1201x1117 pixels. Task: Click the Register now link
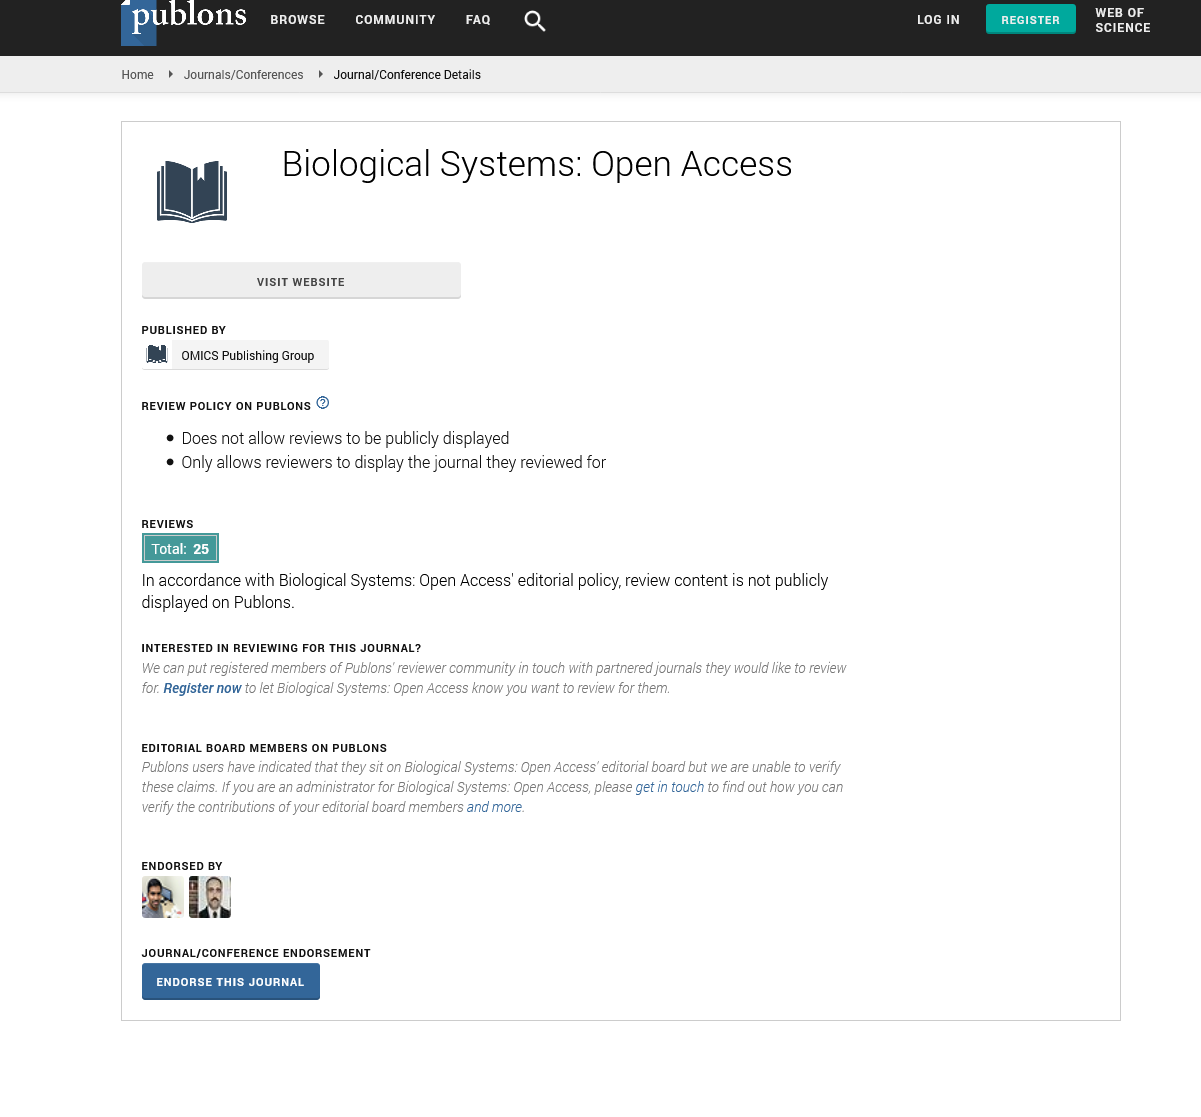point(202,688)
